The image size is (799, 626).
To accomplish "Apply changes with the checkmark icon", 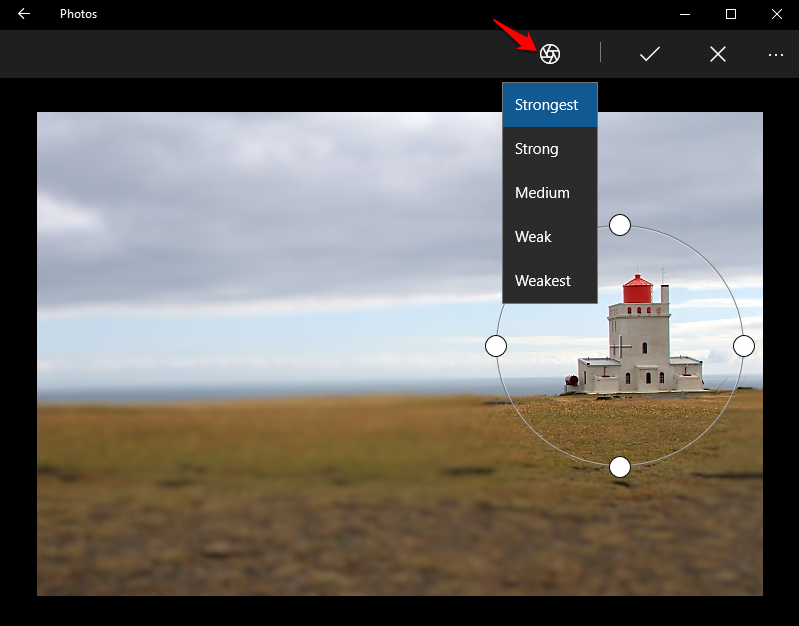I will tap(650, 54).
